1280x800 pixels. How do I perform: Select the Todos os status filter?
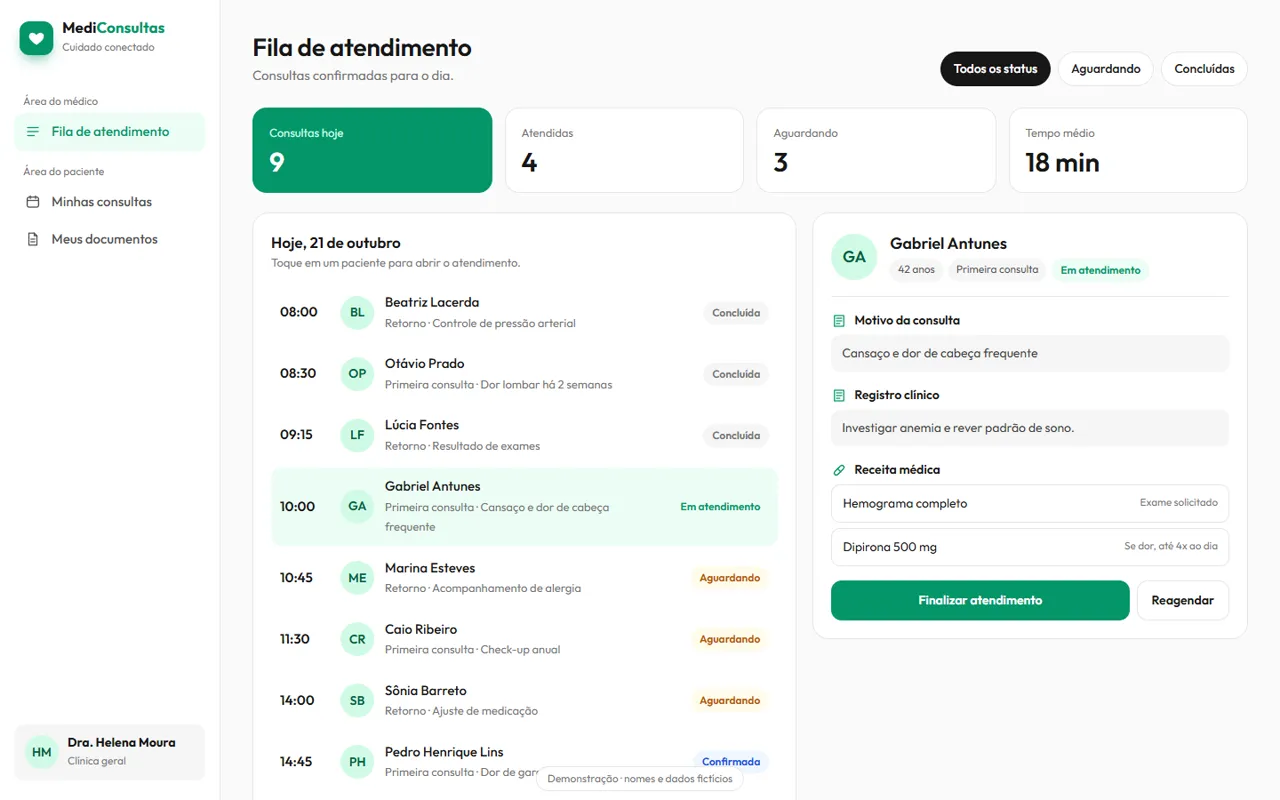click(x=995, y=69)
